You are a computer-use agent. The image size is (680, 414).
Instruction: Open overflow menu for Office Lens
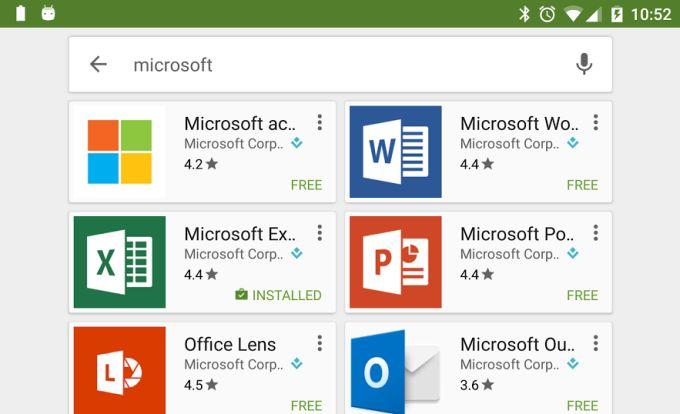[x=319, y=343]
